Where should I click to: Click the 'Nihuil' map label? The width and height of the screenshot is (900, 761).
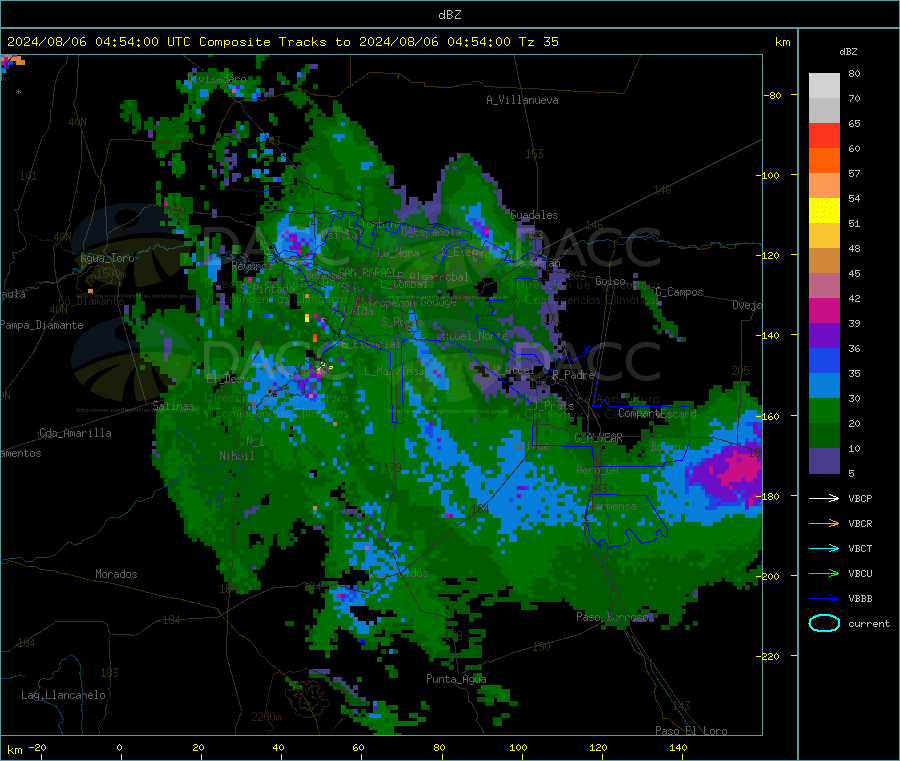click(236, 456)
